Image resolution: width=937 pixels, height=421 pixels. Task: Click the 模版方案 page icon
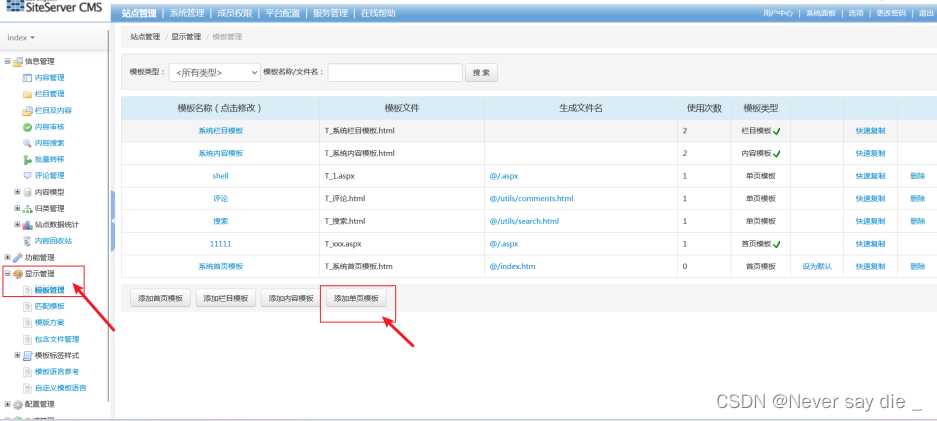[27, 323]
